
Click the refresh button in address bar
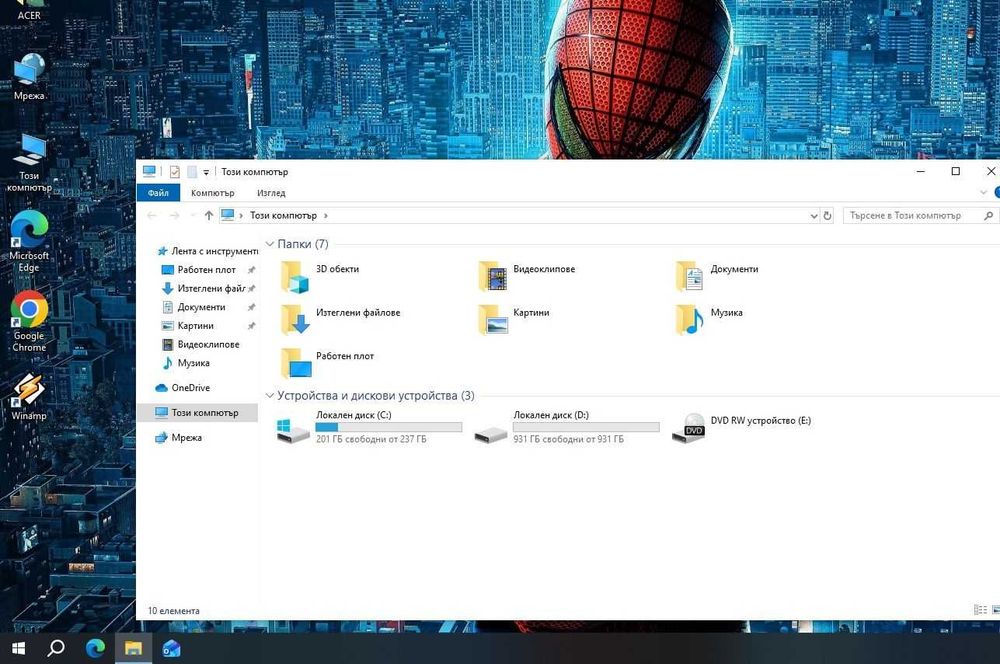tap(827, 216)
